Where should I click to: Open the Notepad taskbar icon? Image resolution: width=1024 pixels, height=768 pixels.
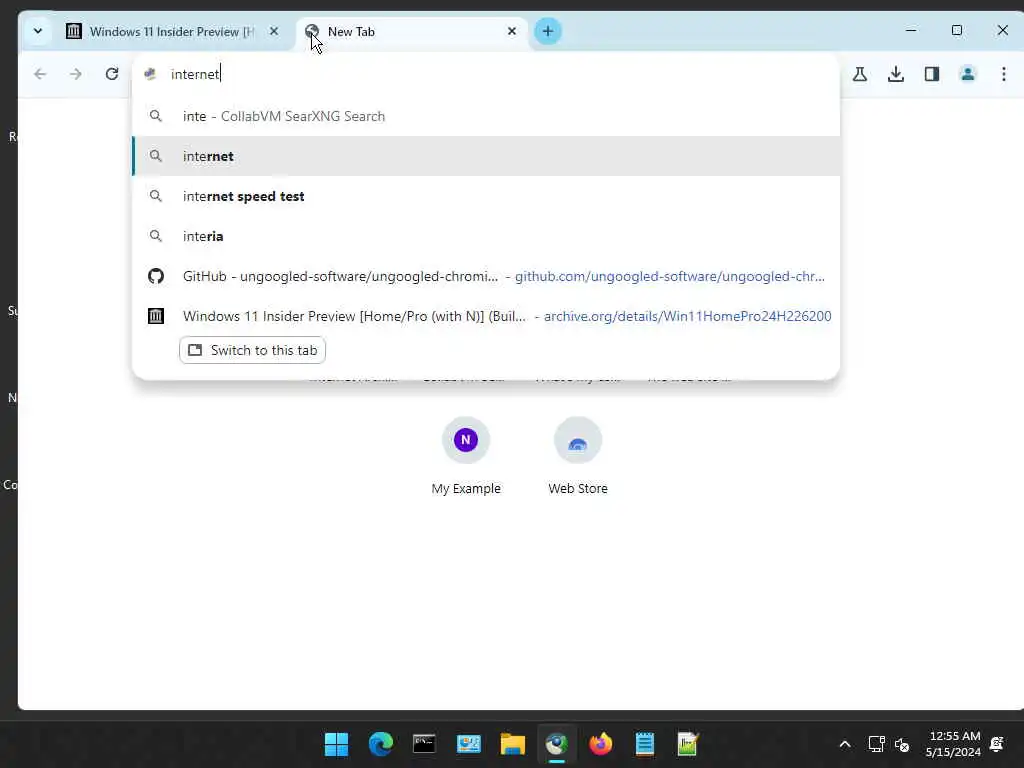pos(645,744)
